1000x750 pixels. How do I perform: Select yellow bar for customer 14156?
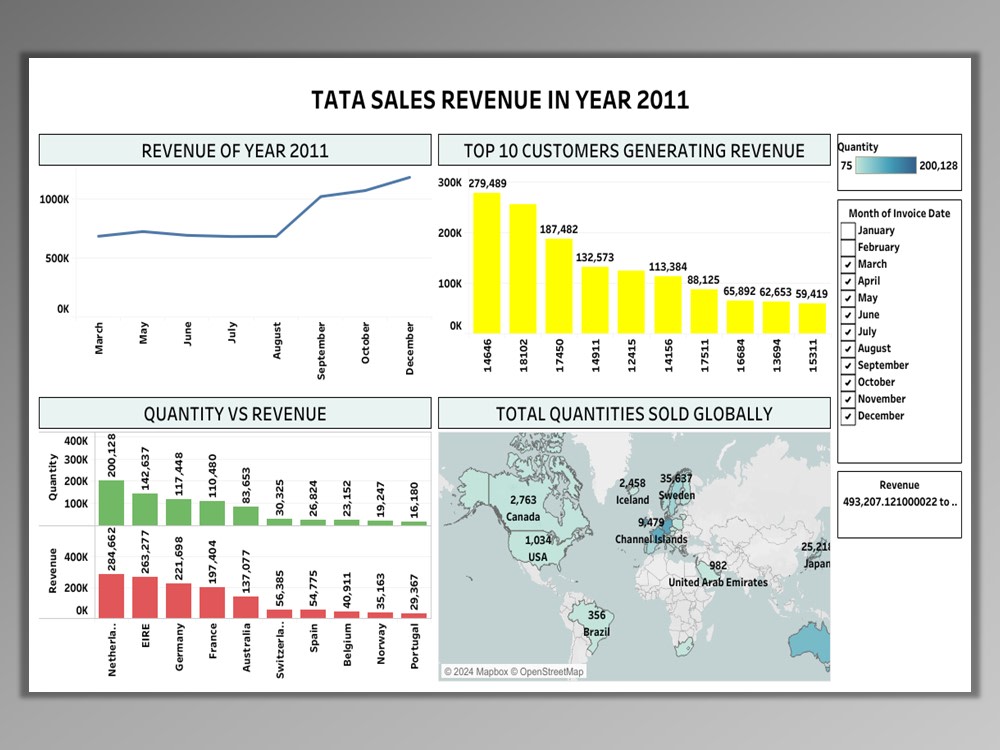[x=668, y=305]
